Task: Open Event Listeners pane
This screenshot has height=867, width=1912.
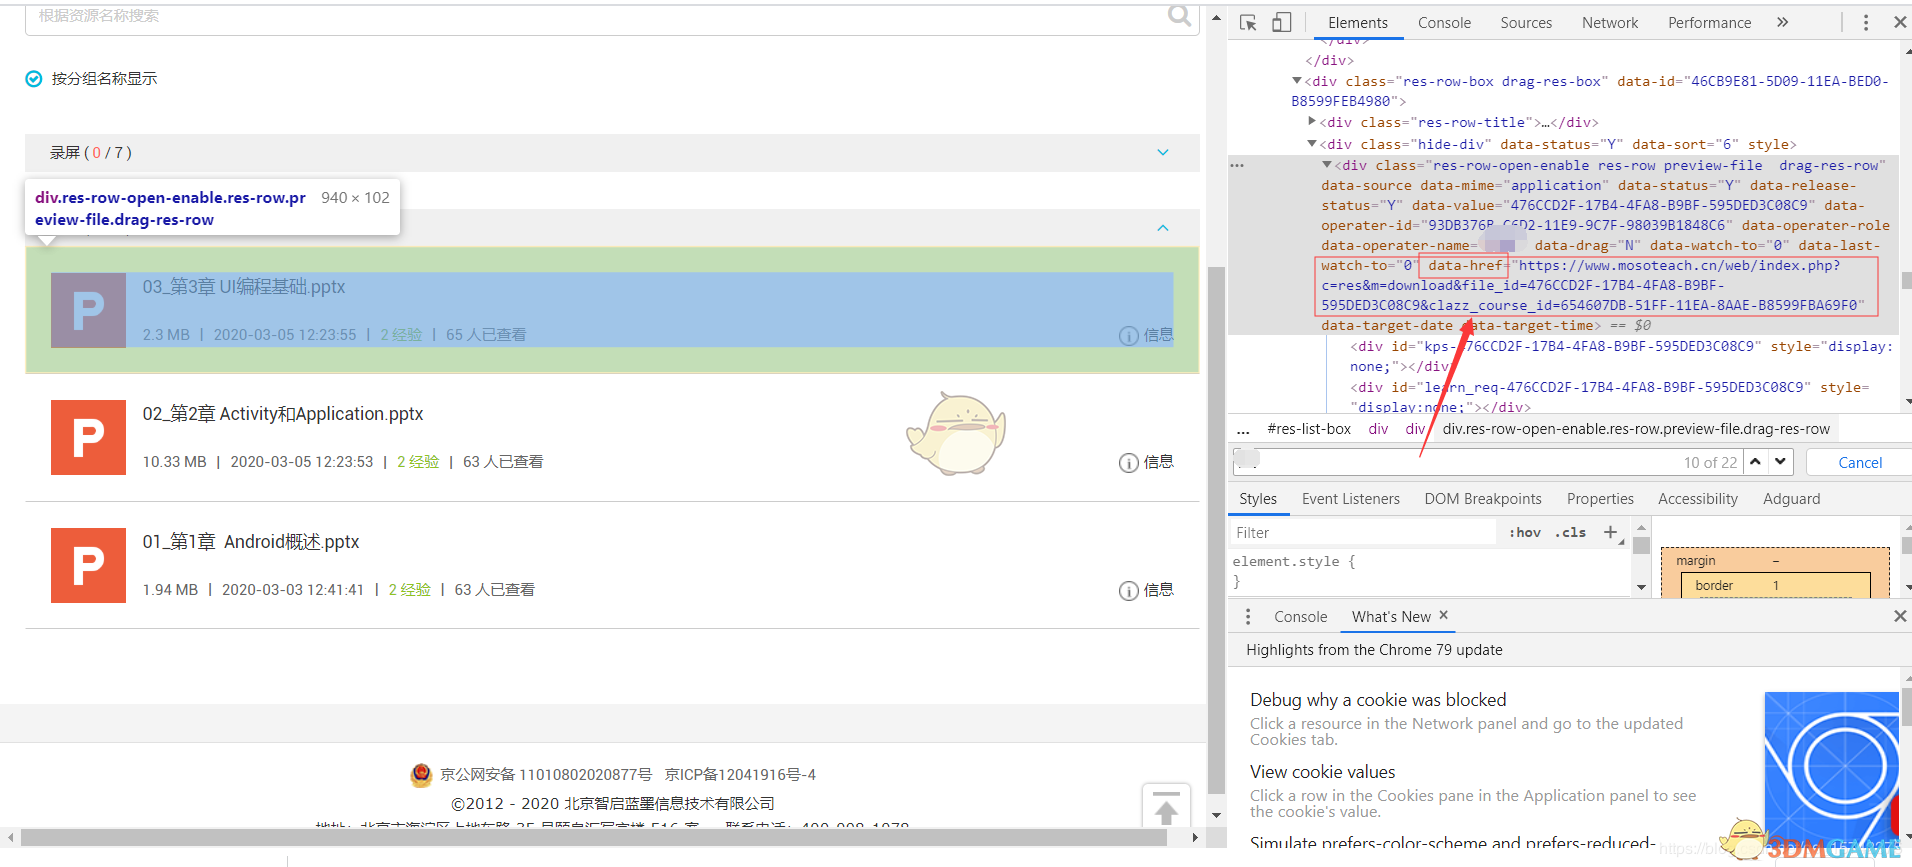Action: [1350, 499]
